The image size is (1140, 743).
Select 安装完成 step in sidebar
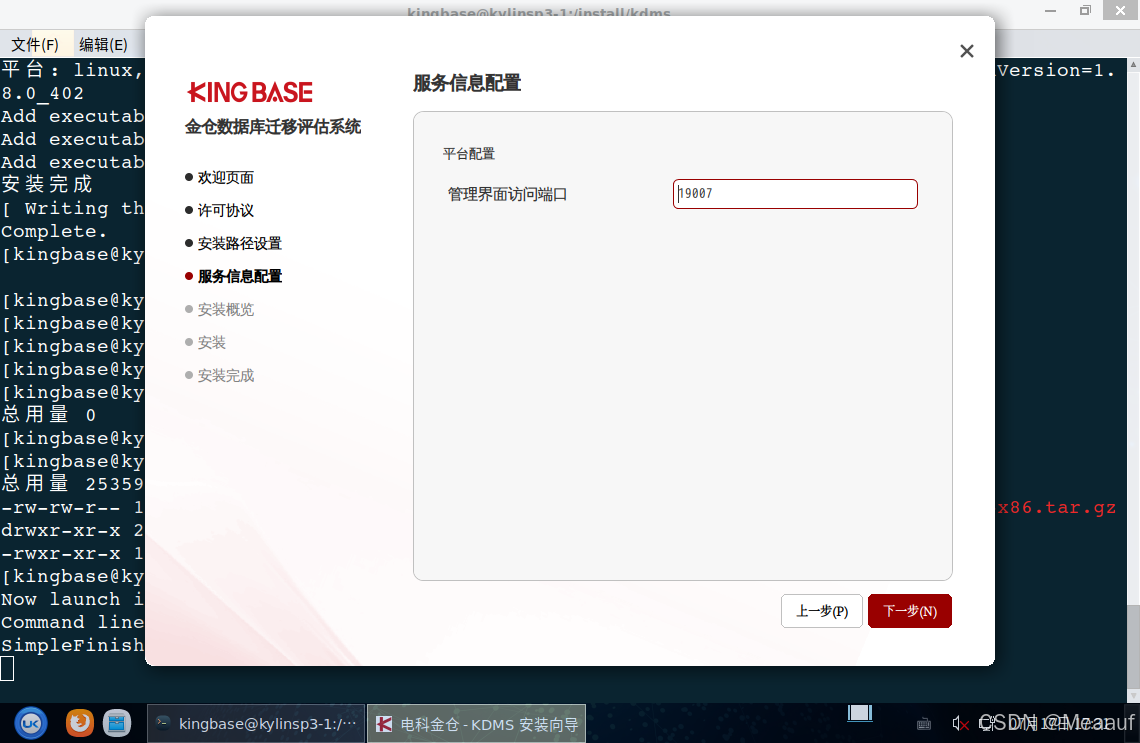220,376
